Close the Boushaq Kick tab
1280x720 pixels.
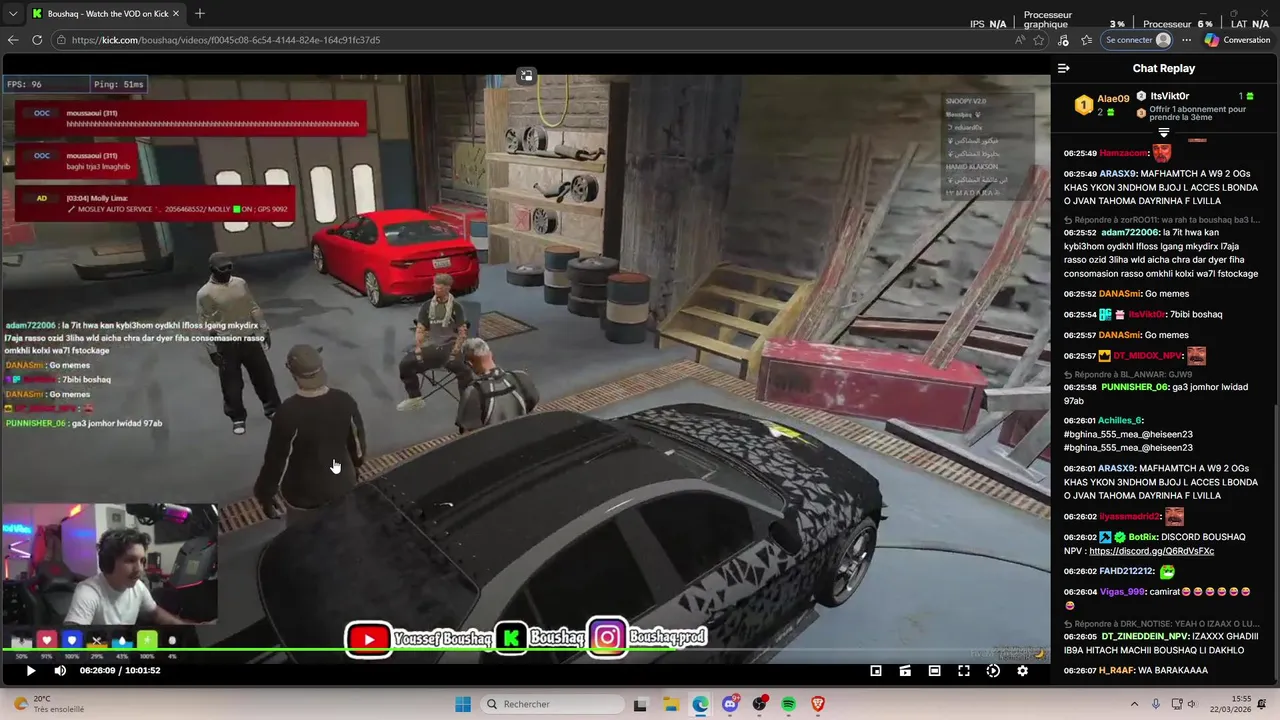pos(174,14)
